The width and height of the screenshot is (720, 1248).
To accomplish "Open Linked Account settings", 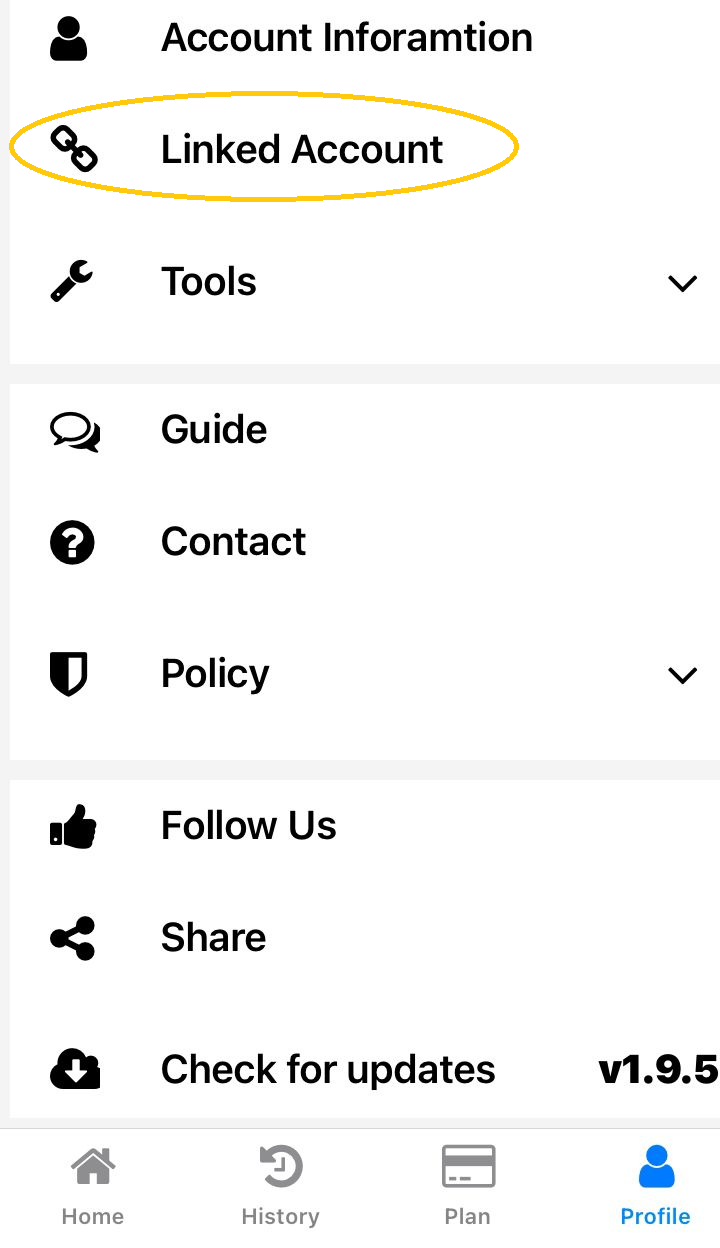I will pyautogui.click(x=301, y=150).
